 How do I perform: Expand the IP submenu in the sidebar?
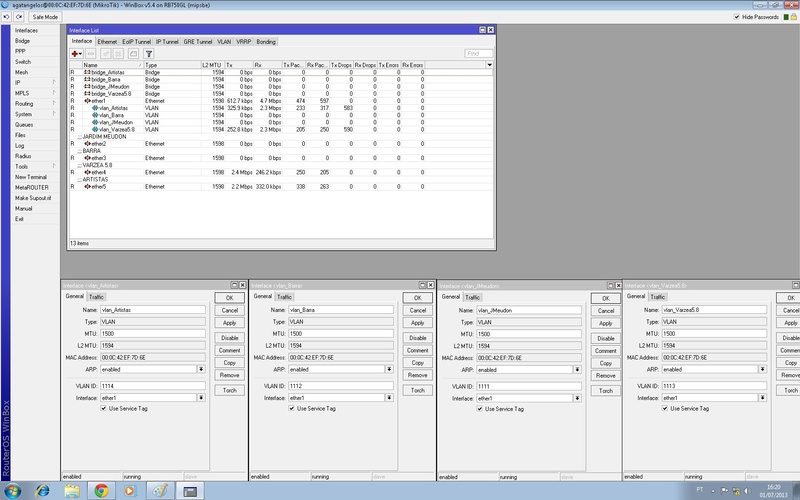pyautogui.click(x=36, y=83)
